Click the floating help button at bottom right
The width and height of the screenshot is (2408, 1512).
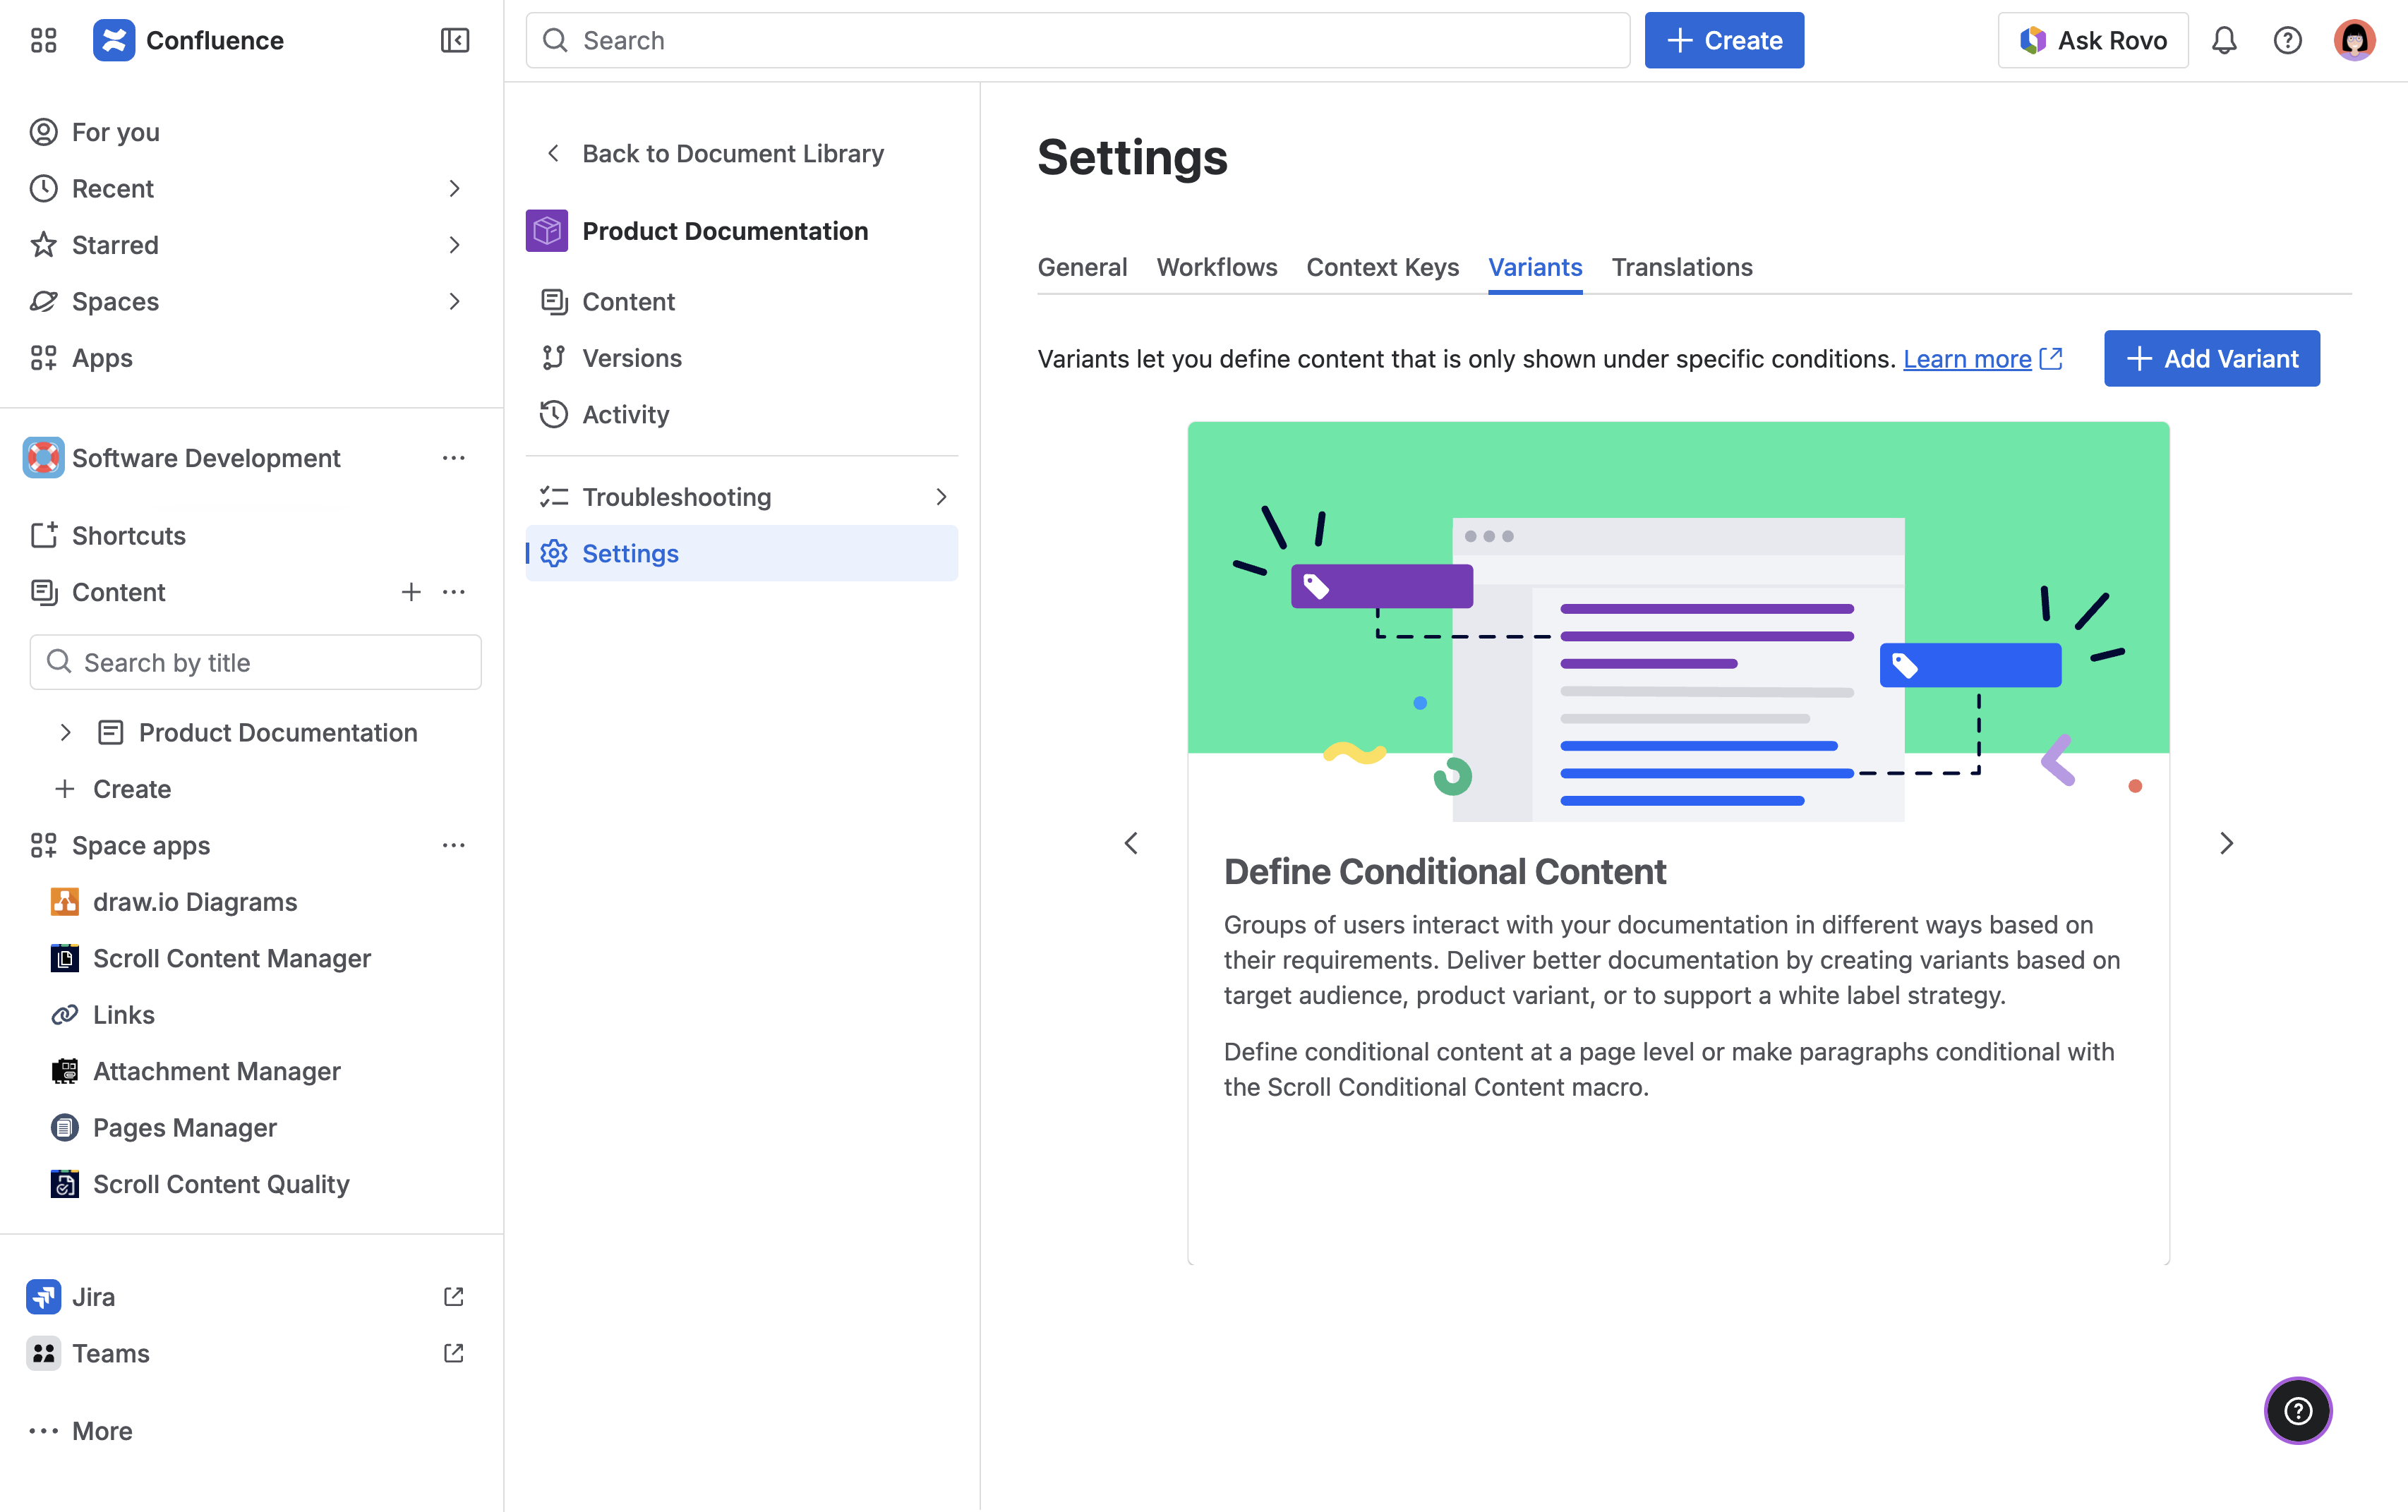[2297, 1410]
